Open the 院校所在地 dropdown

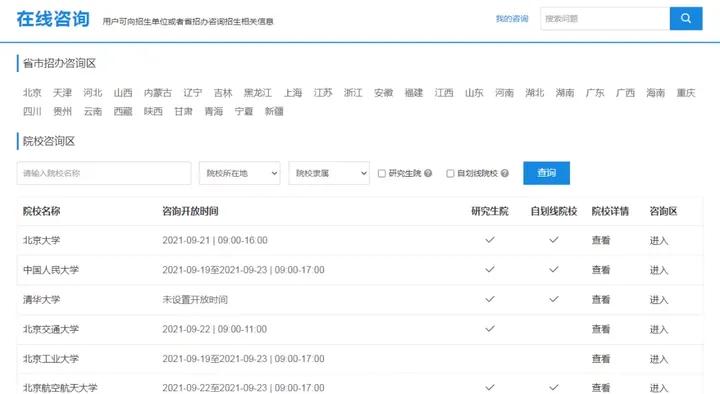pos(240,173)
